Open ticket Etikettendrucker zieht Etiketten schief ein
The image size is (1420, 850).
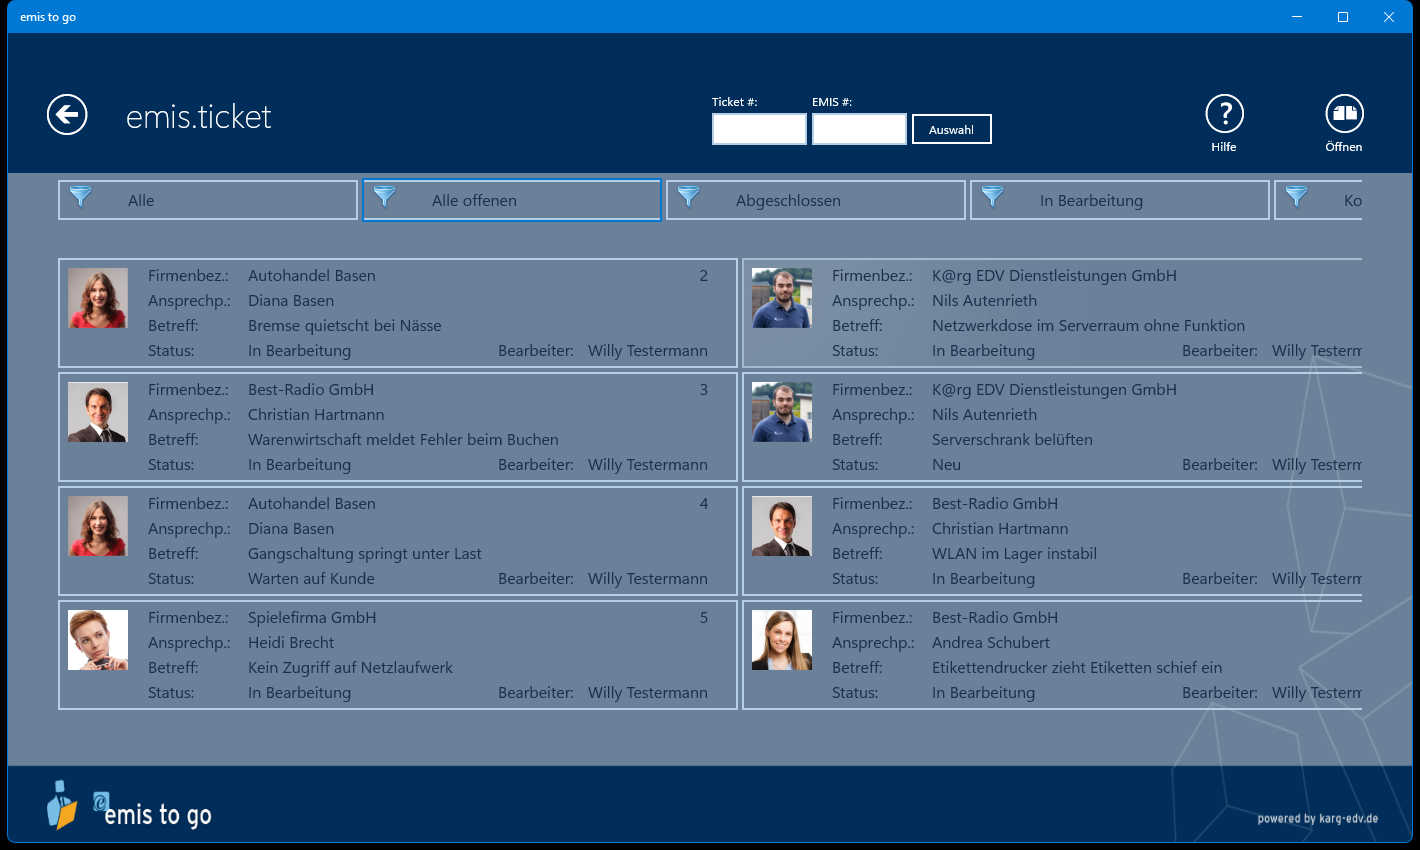coord(1052,655)
